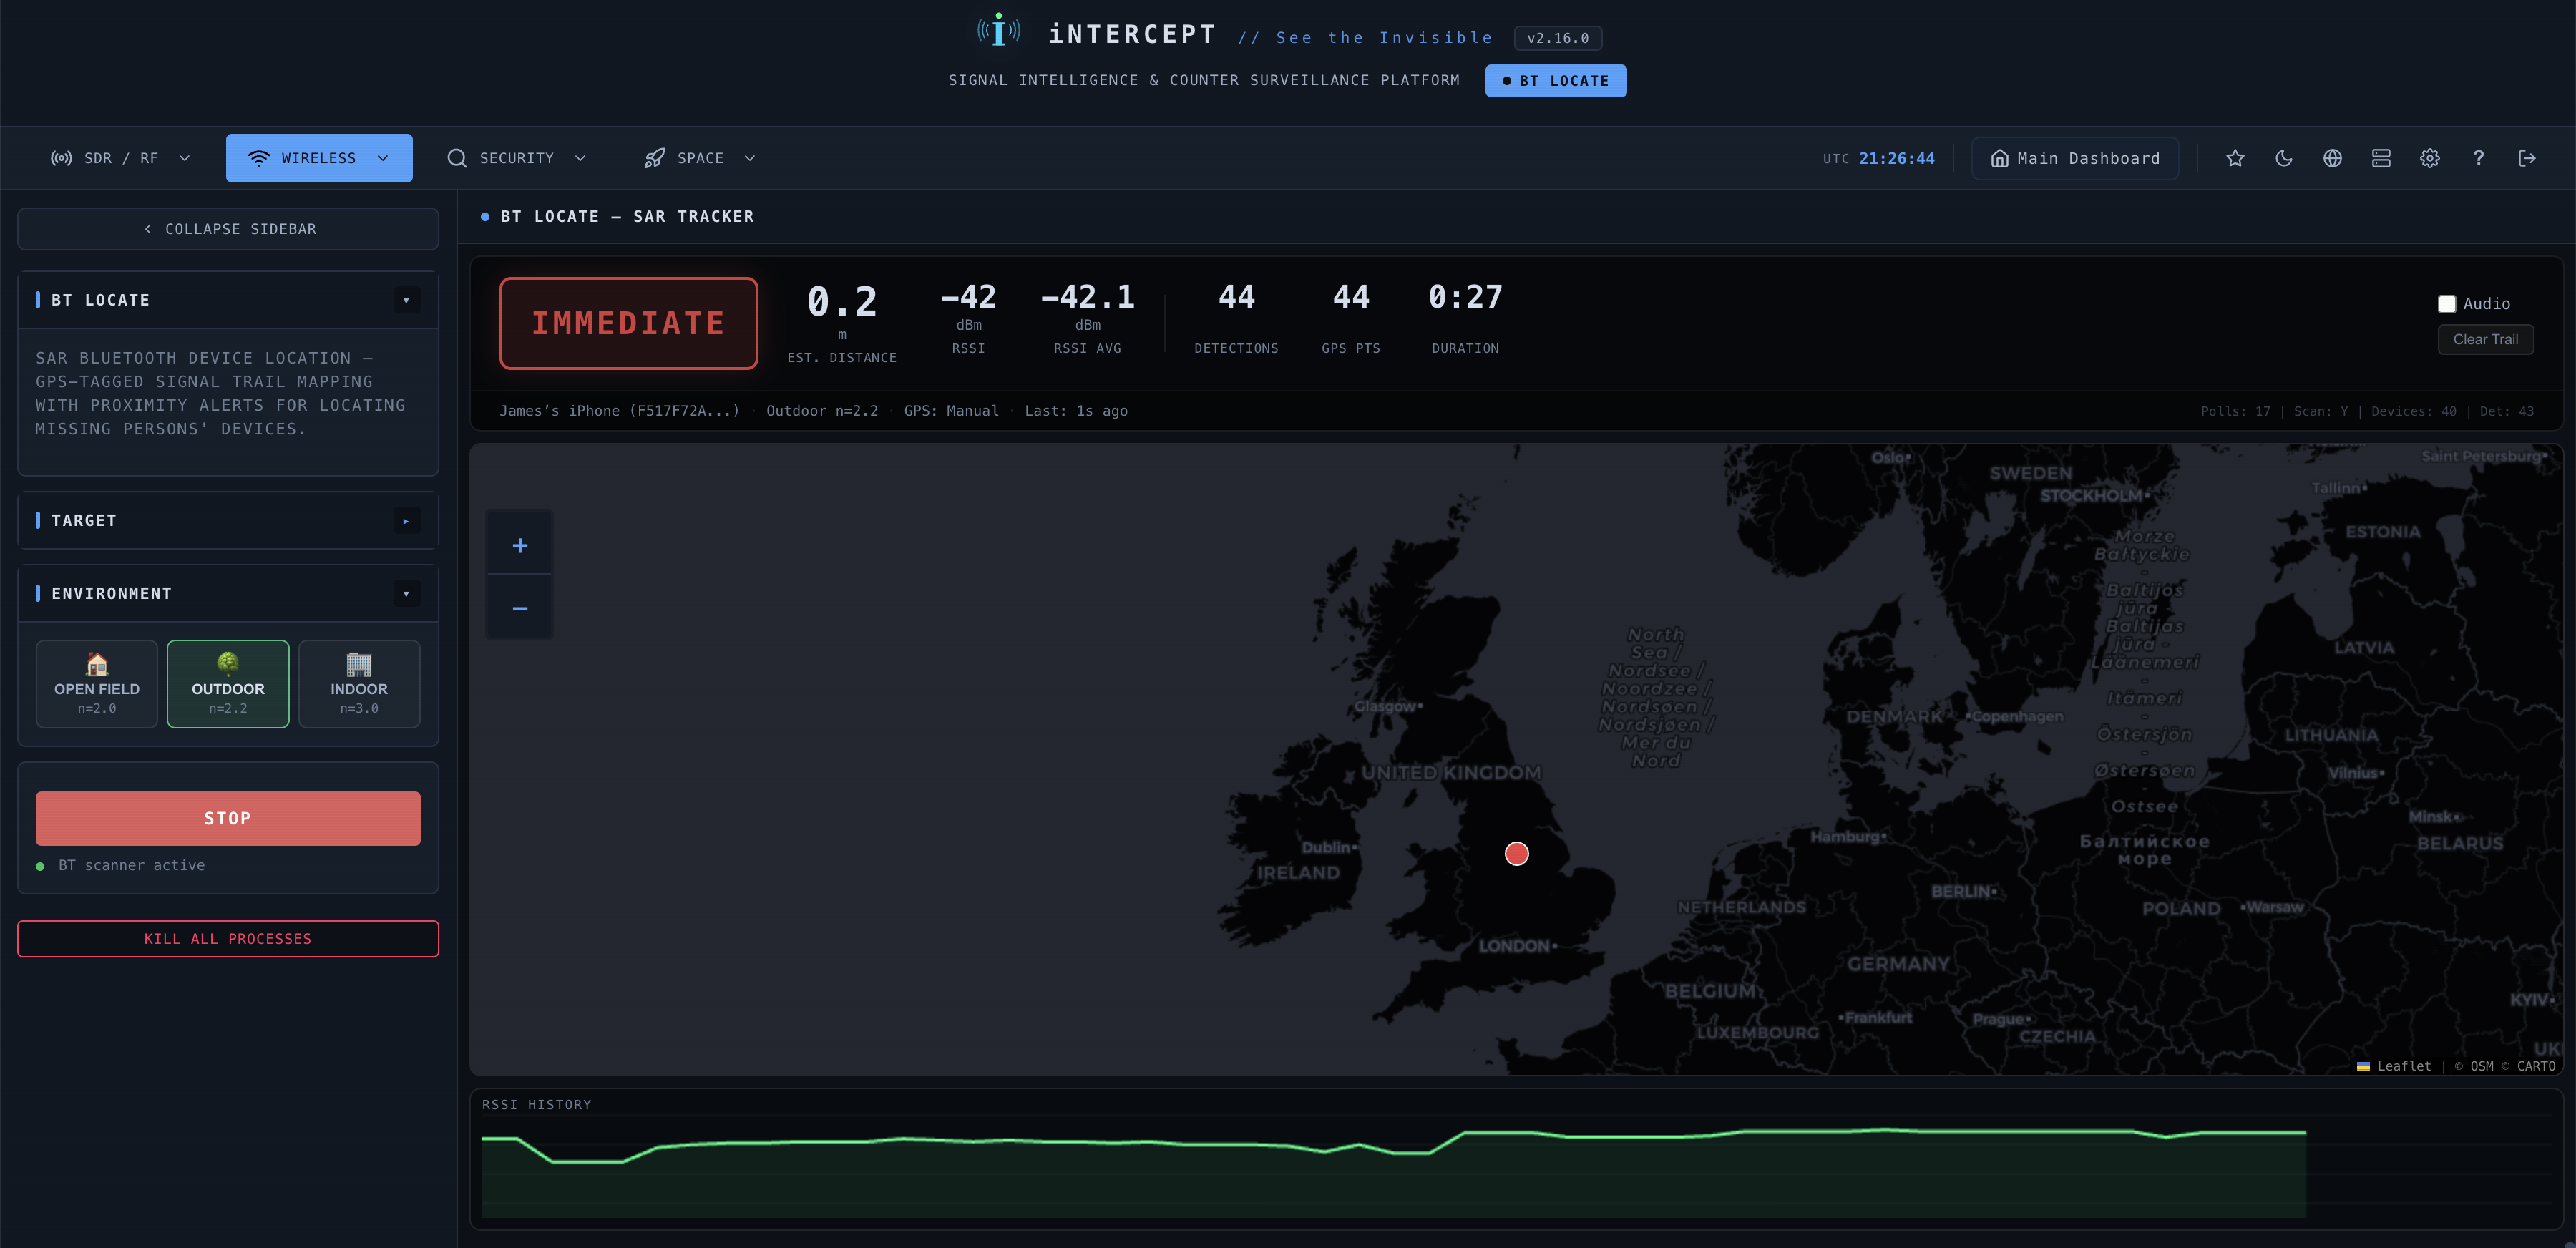
Task: Expand the TARGET panel
Action: click(406, 520)
